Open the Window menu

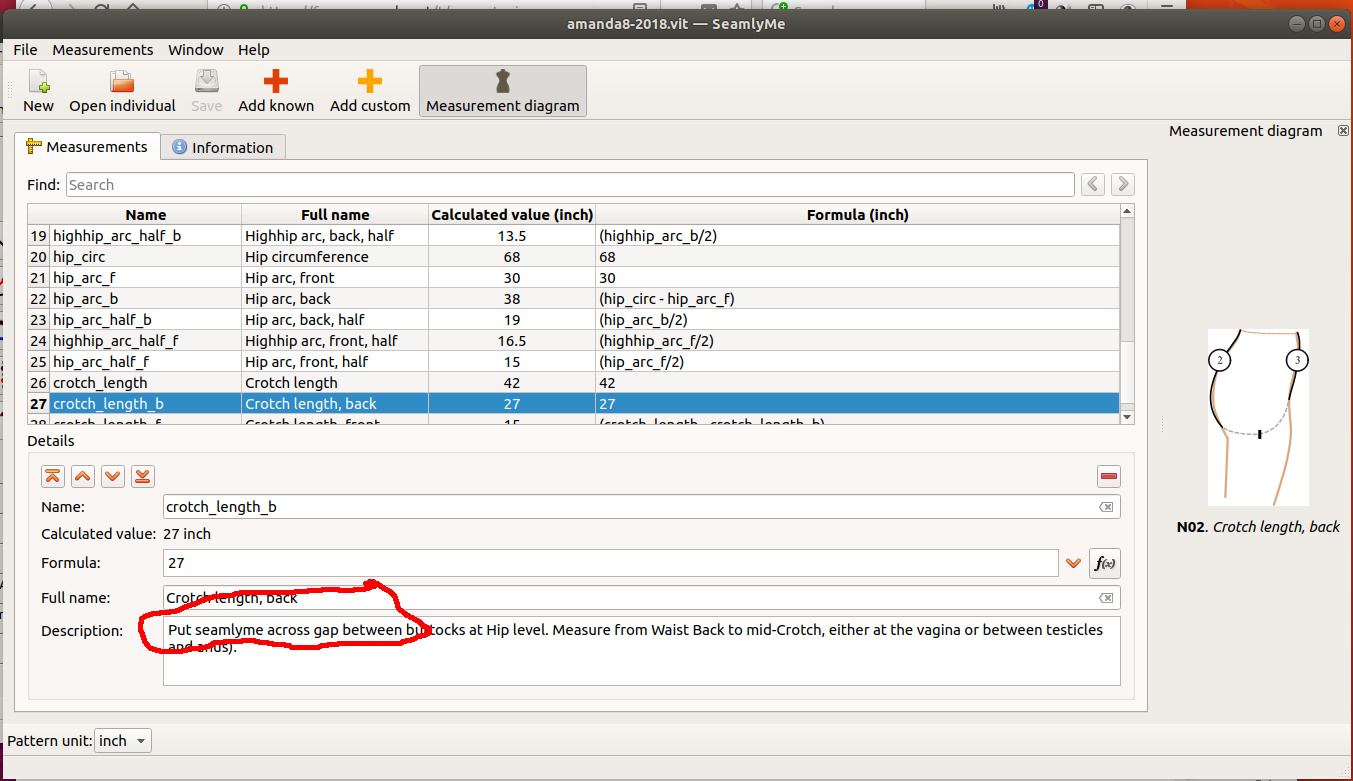[196, 50]
